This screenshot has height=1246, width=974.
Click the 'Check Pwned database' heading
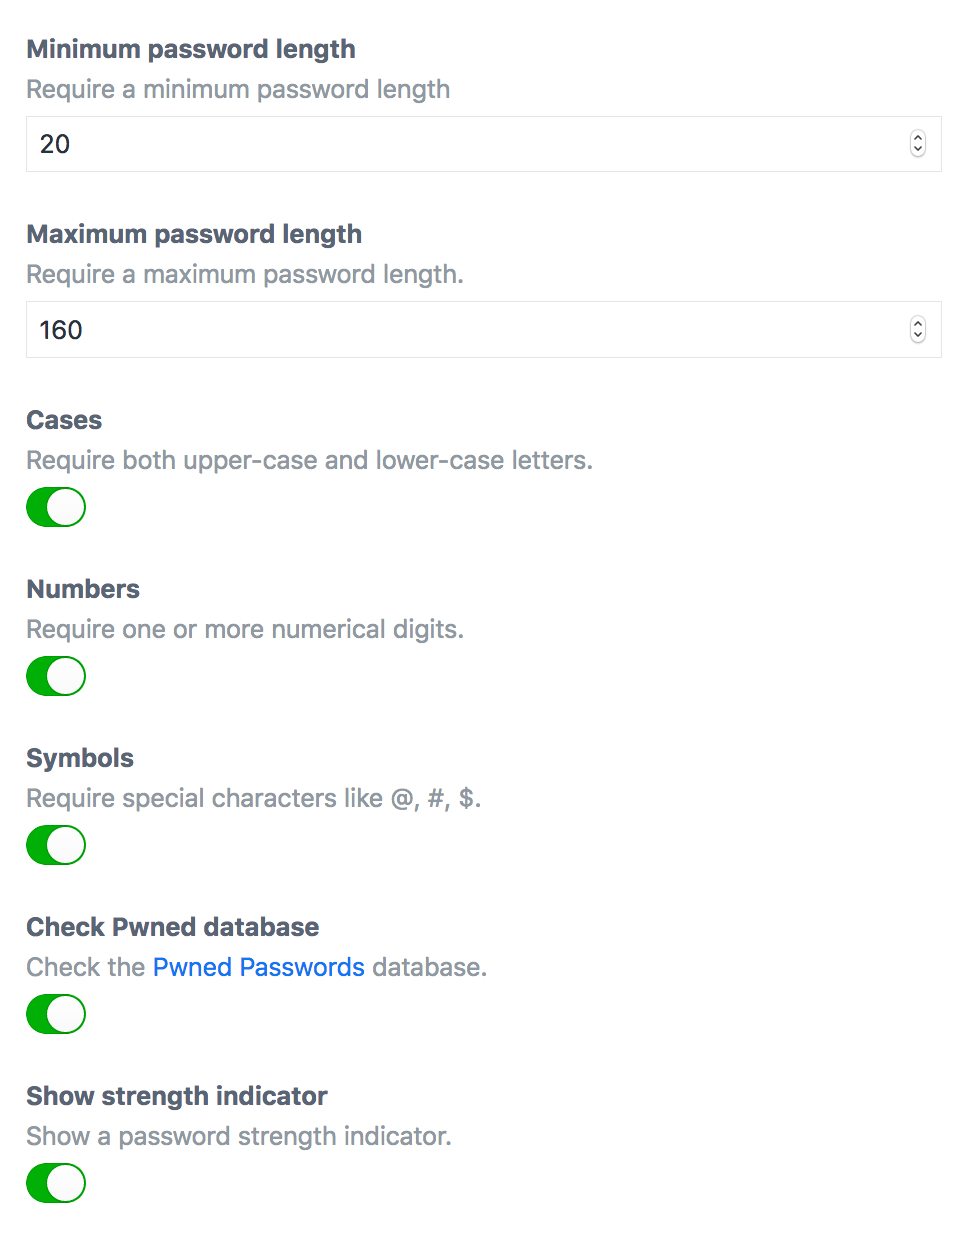coord(173,927)
